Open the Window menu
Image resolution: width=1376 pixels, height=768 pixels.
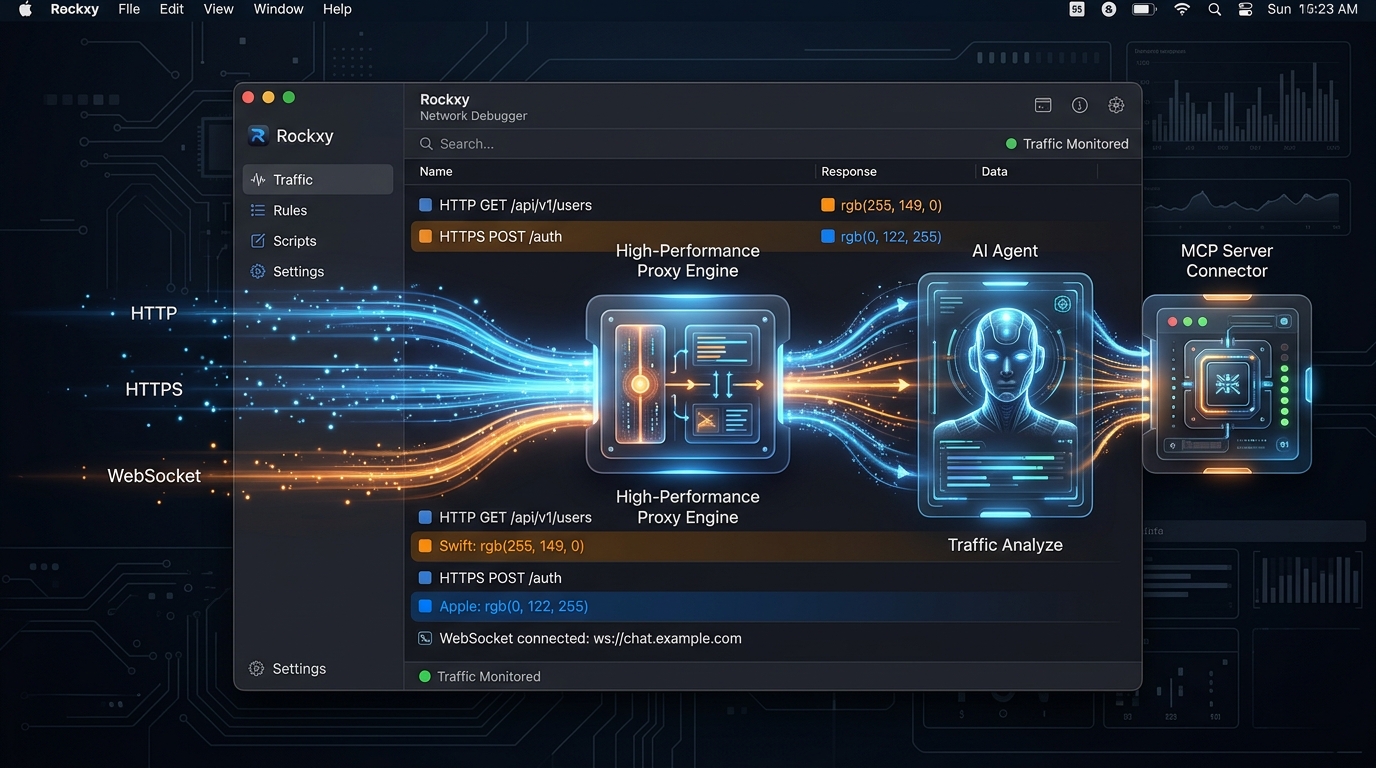[x=278, y=9]
